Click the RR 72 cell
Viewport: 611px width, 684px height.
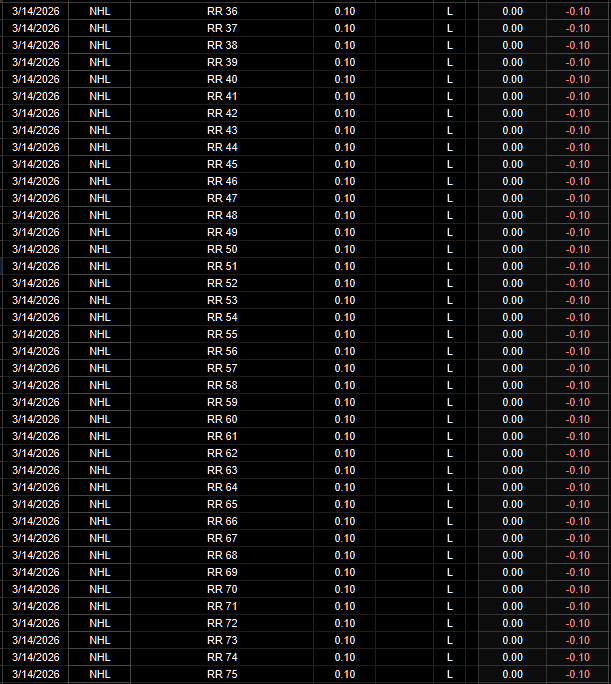(x=222, y=624)
